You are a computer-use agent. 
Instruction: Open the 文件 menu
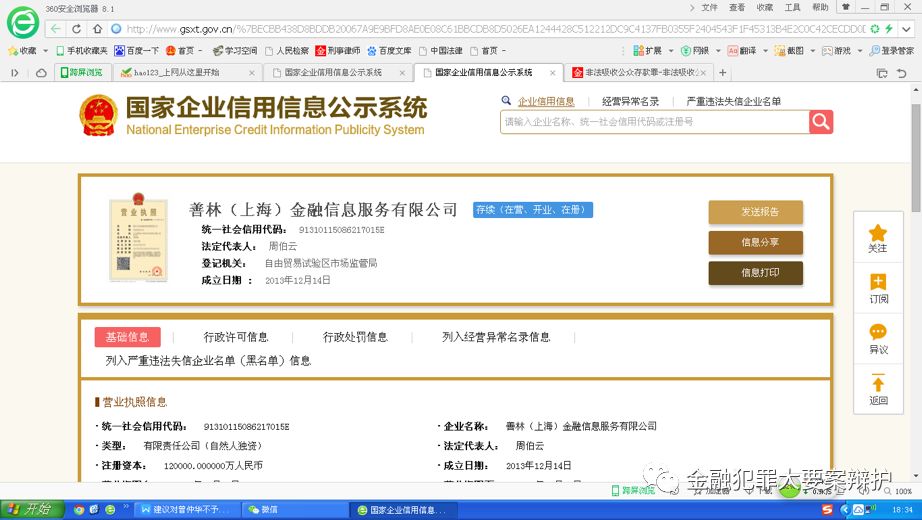[x=709, y=8]
